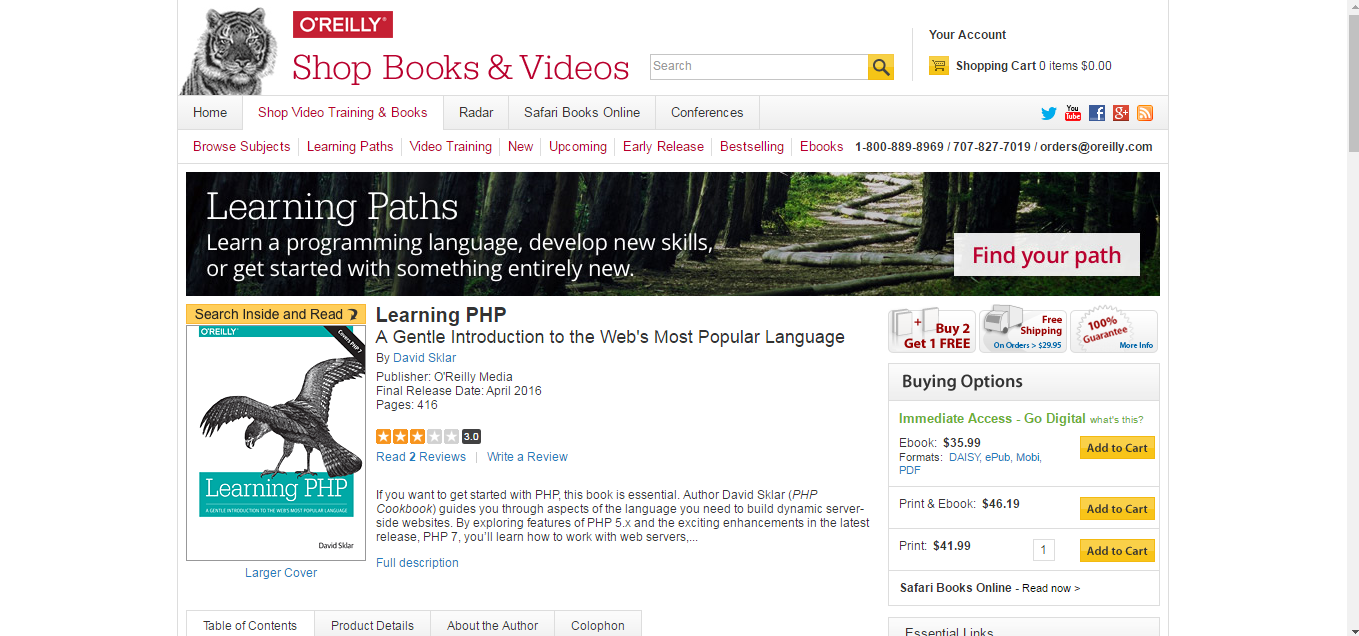Focus the Search input field
1359x636 pixels.
coord(759,67)
